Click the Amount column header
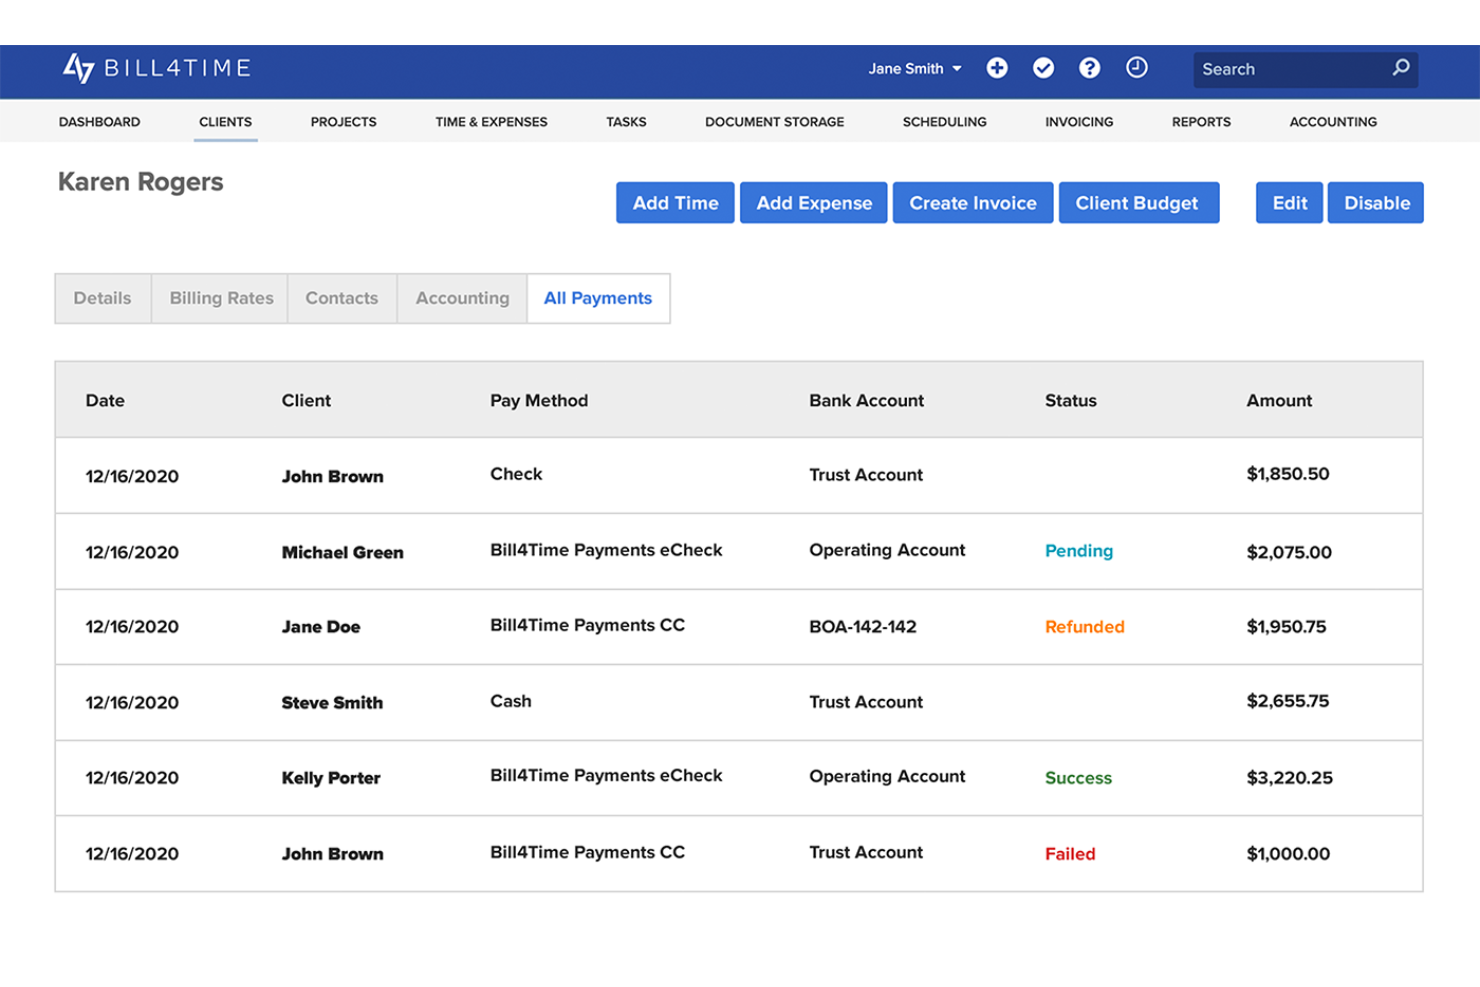The image size is (1480, 987). 1279,401
